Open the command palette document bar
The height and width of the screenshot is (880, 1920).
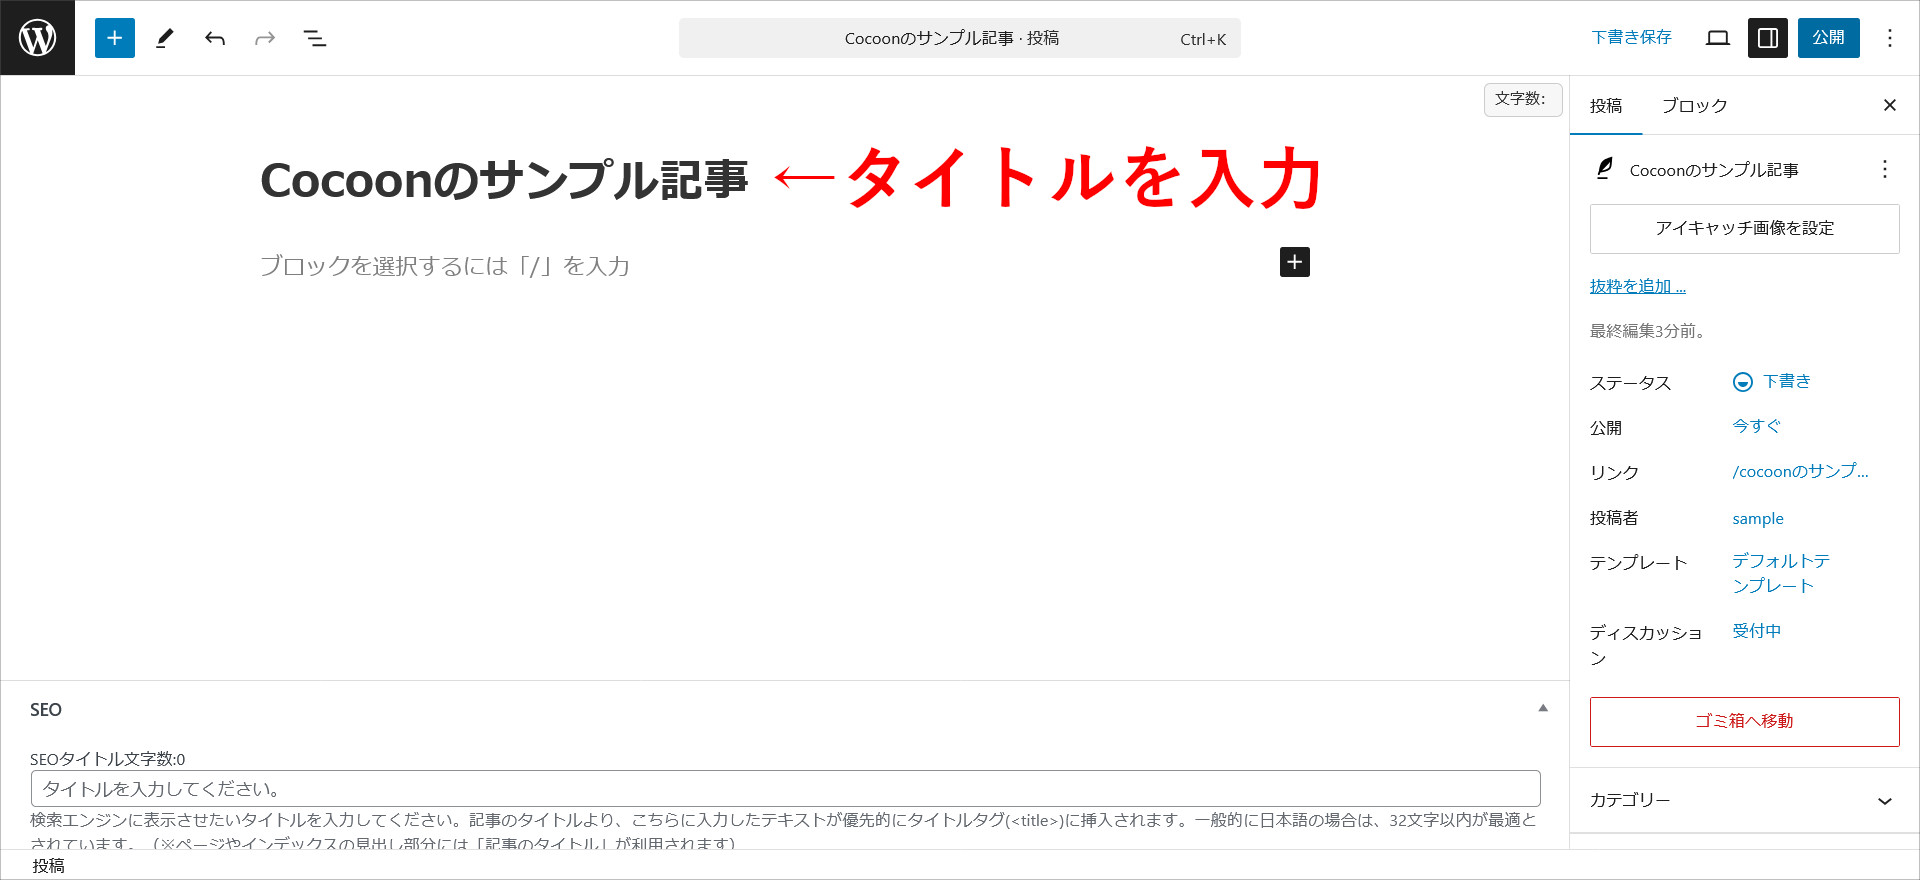coord(960,38)
